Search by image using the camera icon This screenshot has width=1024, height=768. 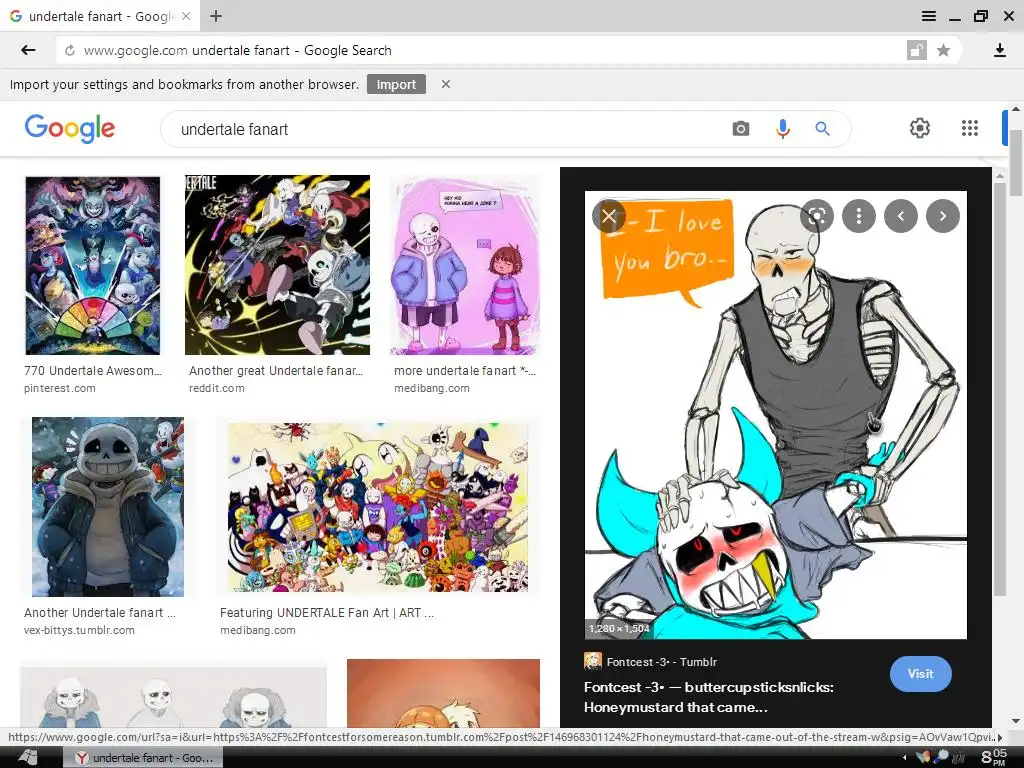click(x=740, y=129)
